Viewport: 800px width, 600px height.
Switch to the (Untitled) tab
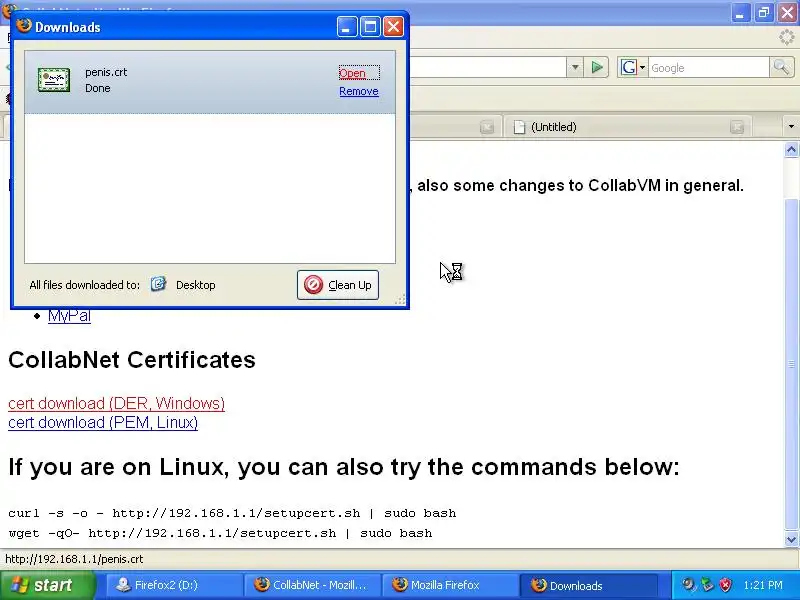[627, 127]
